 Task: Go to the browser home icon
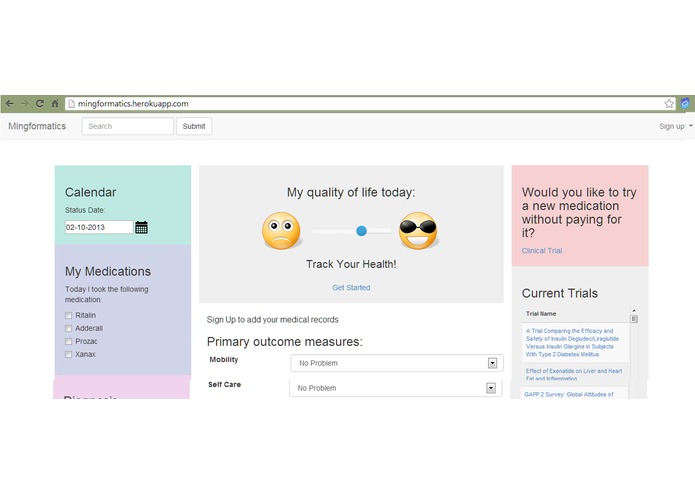[55, 104]
